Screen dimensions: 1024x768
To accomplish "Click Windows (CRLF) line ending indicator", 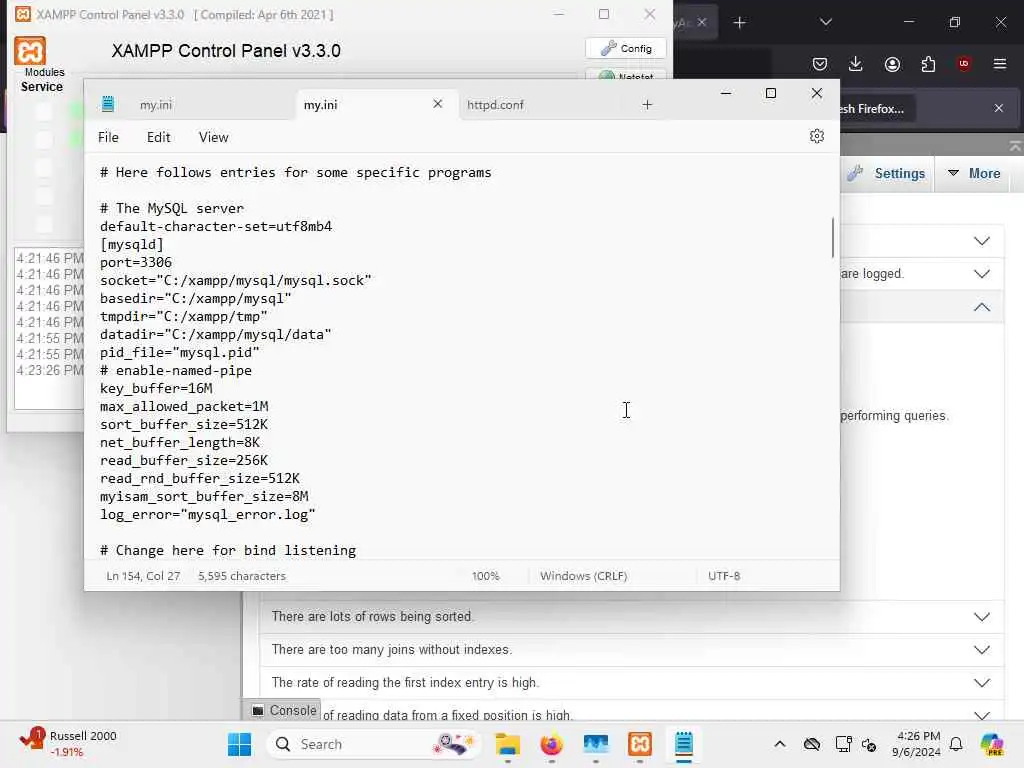I will 583,576.
